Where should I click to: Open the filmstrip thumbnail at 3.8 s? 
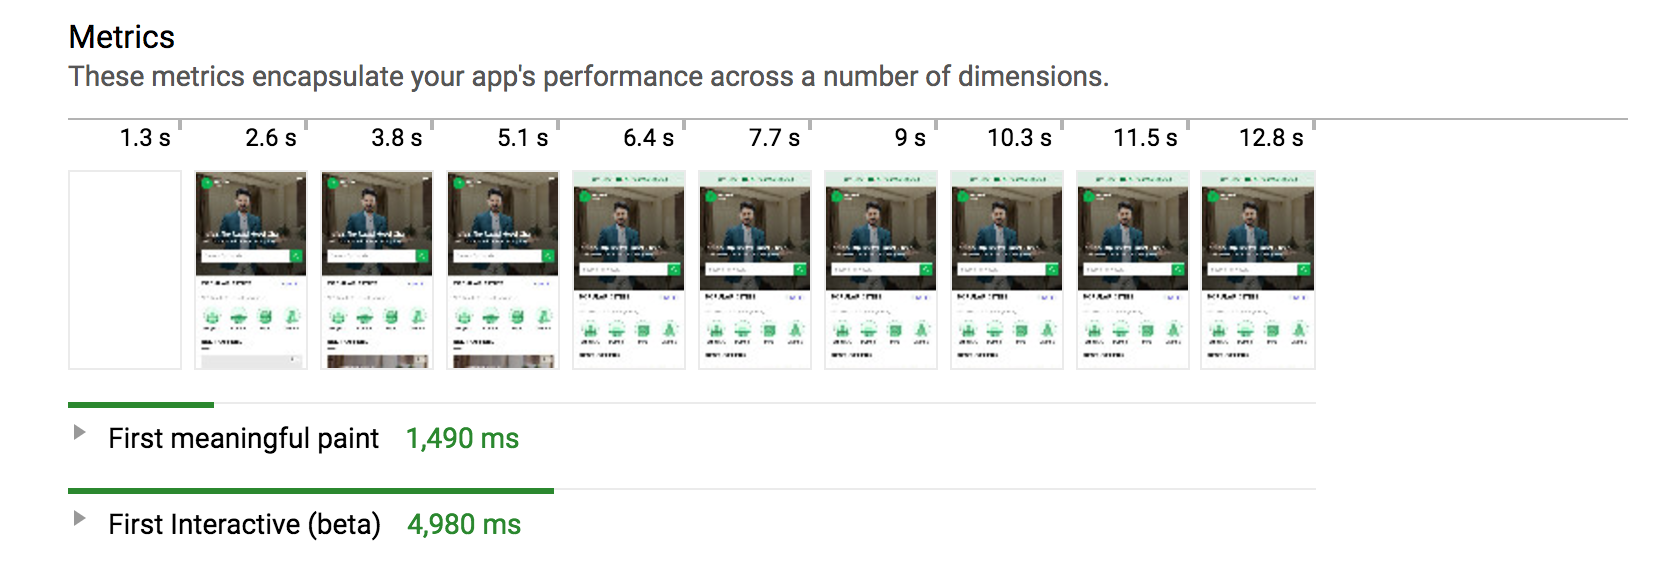(x=377, y=270)
